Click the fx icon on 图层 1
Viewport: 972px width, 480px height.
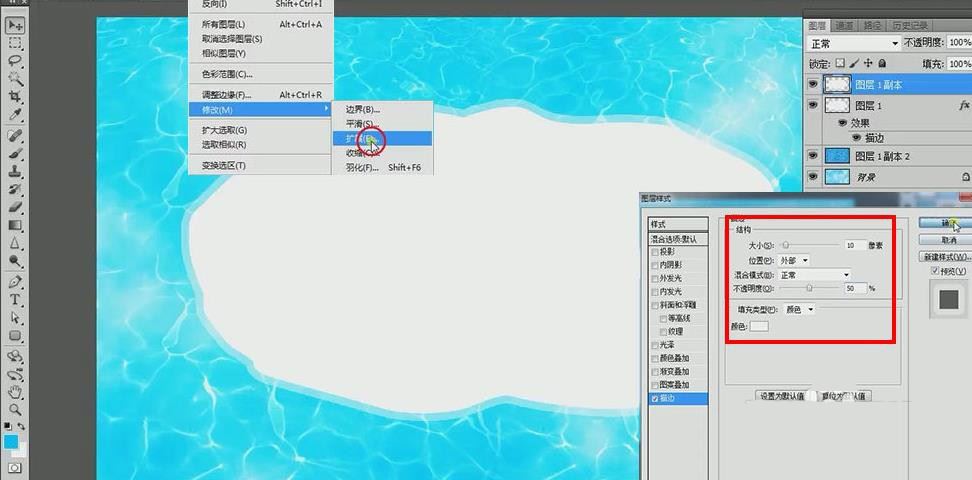point(963,106)
